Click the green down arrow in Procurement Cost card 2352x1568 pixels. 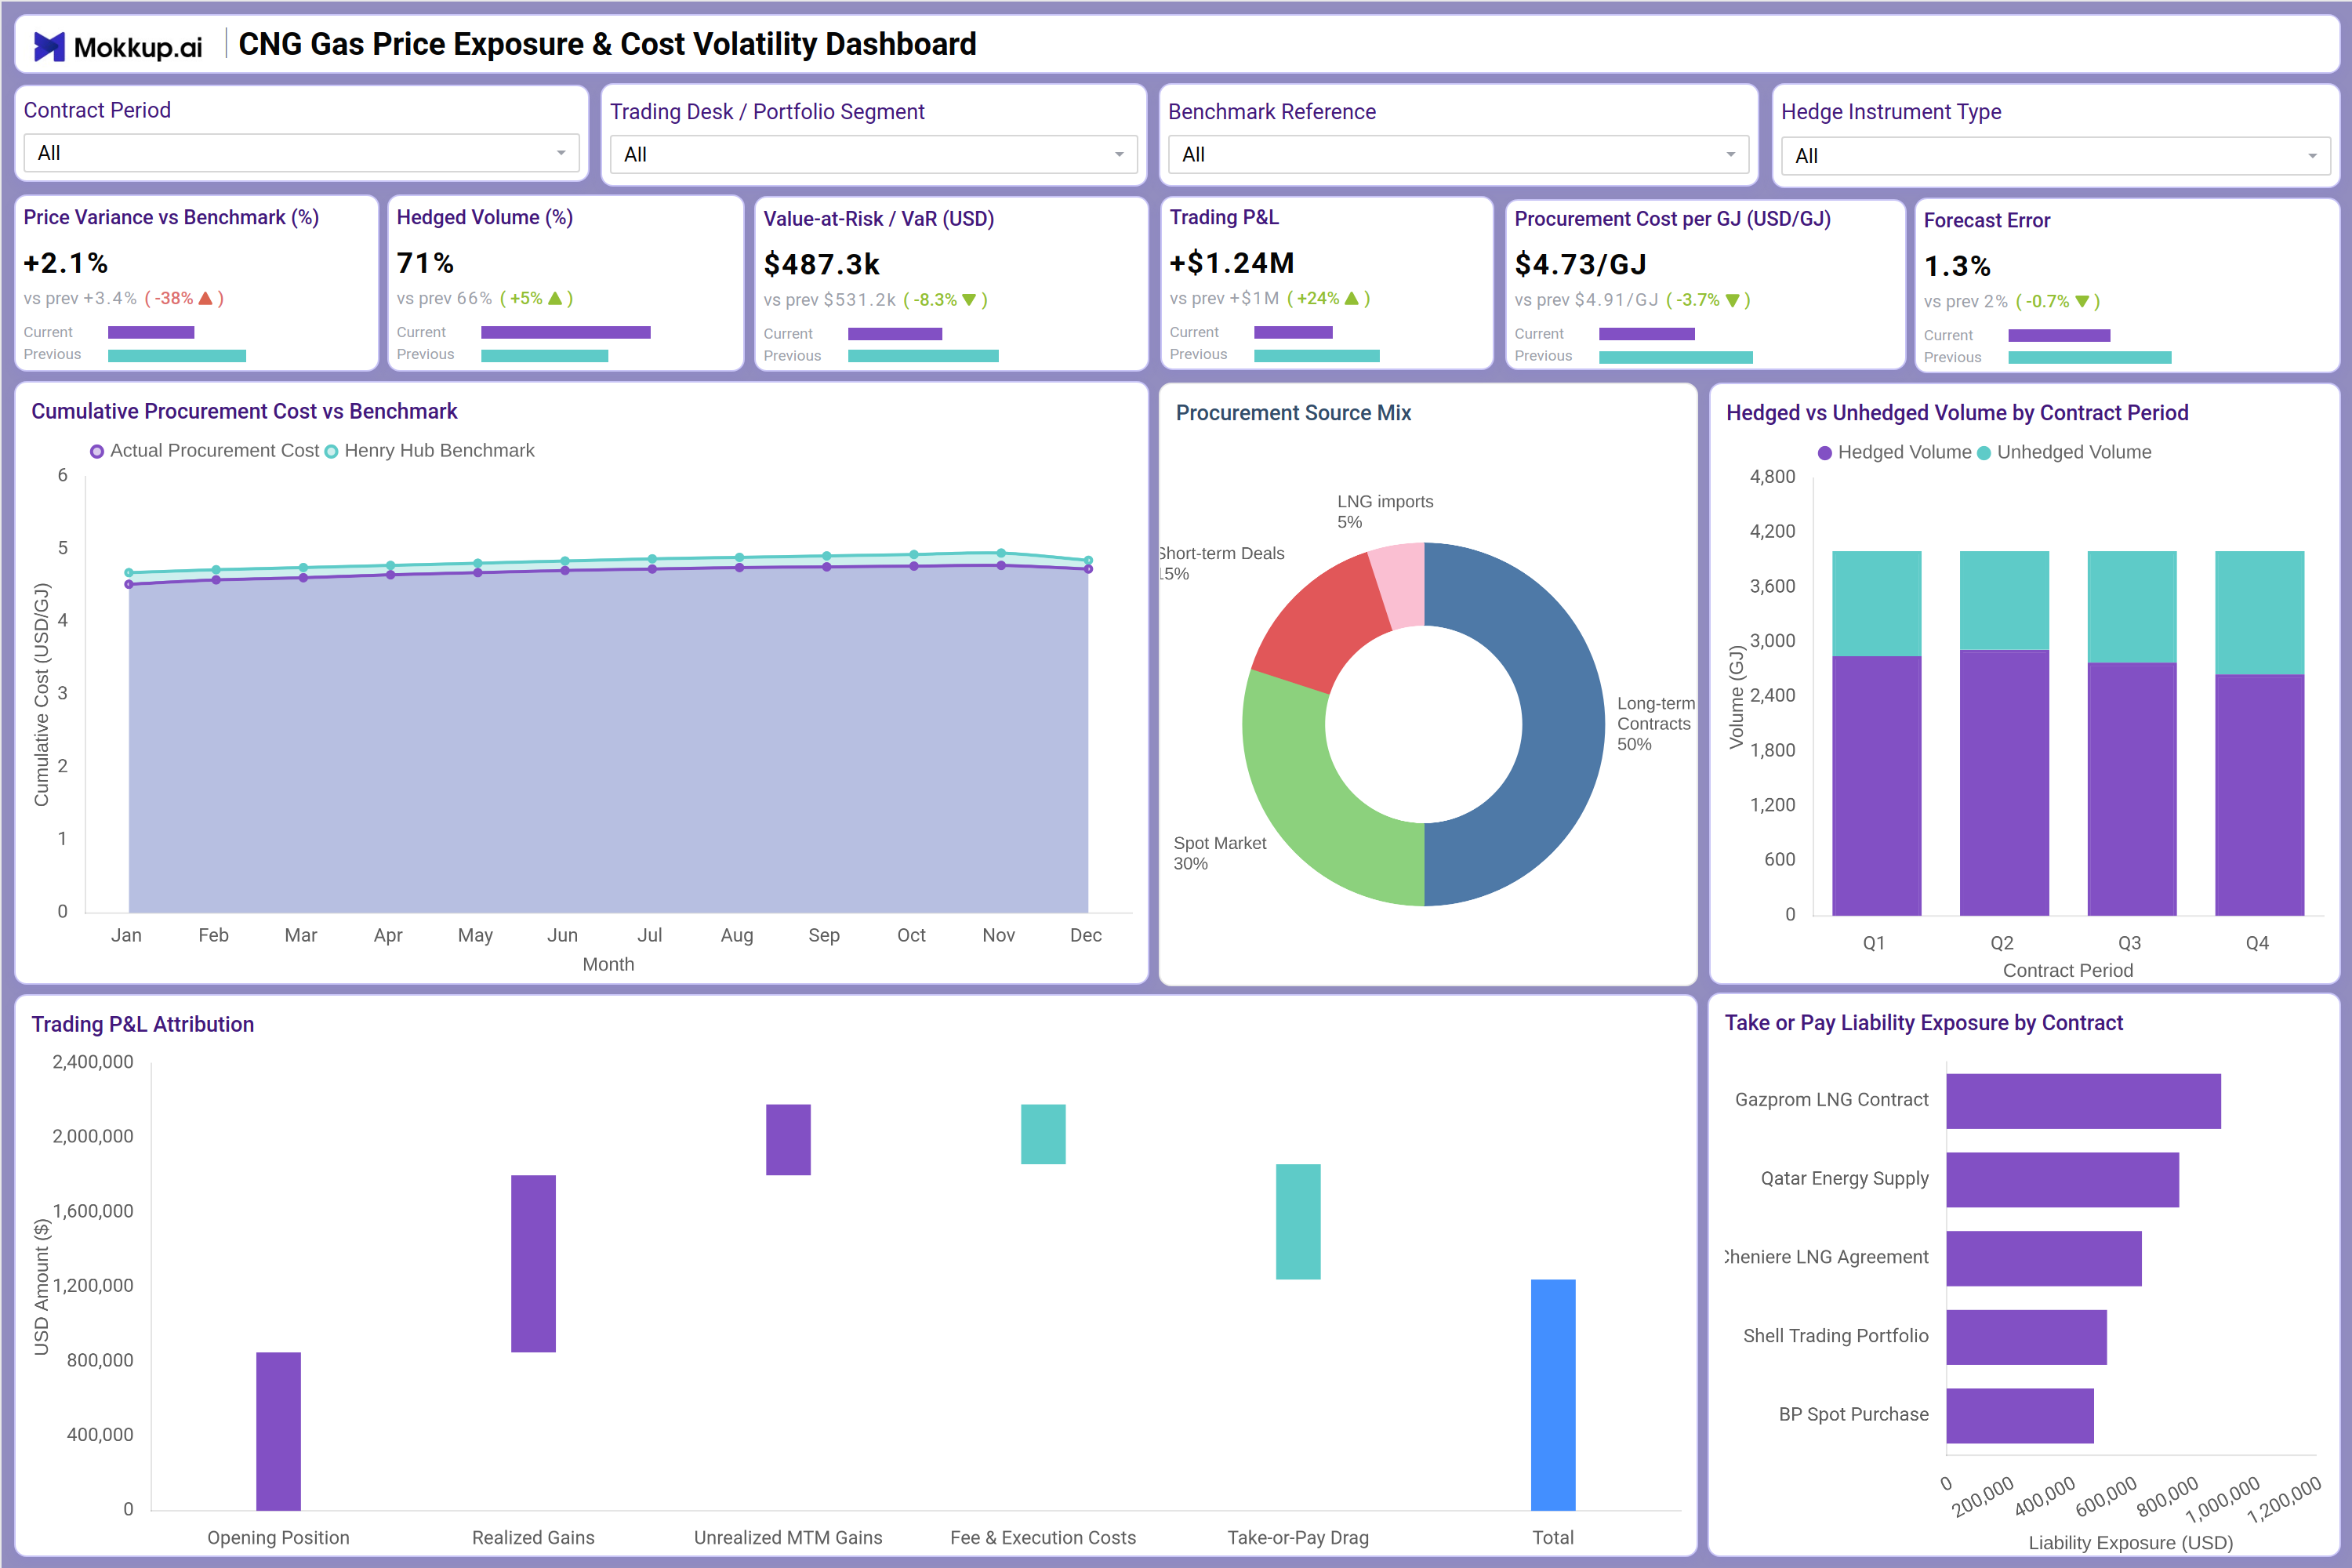coord(1732,300)
